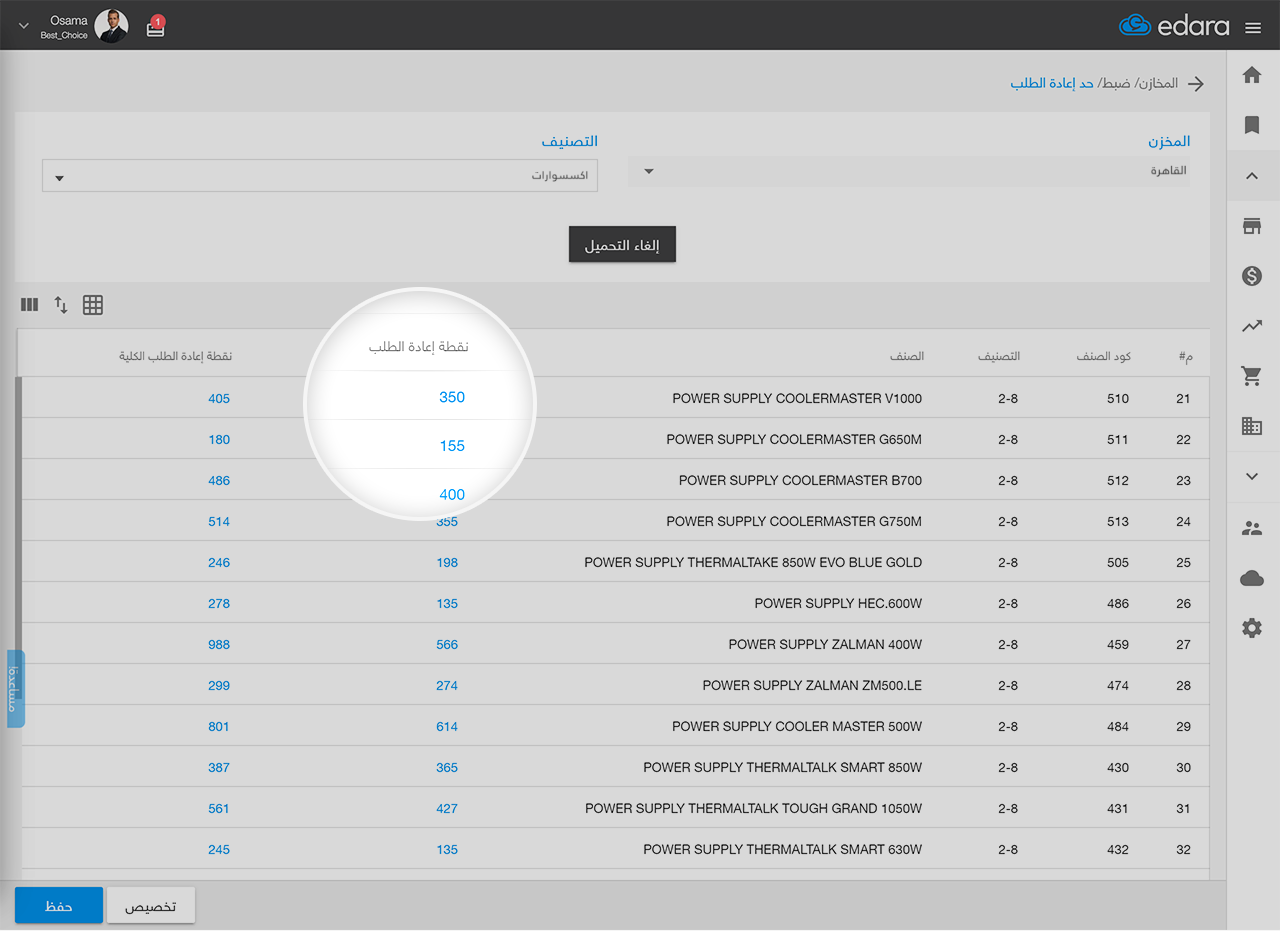Open the cloud icon in sidebar

1251,578
